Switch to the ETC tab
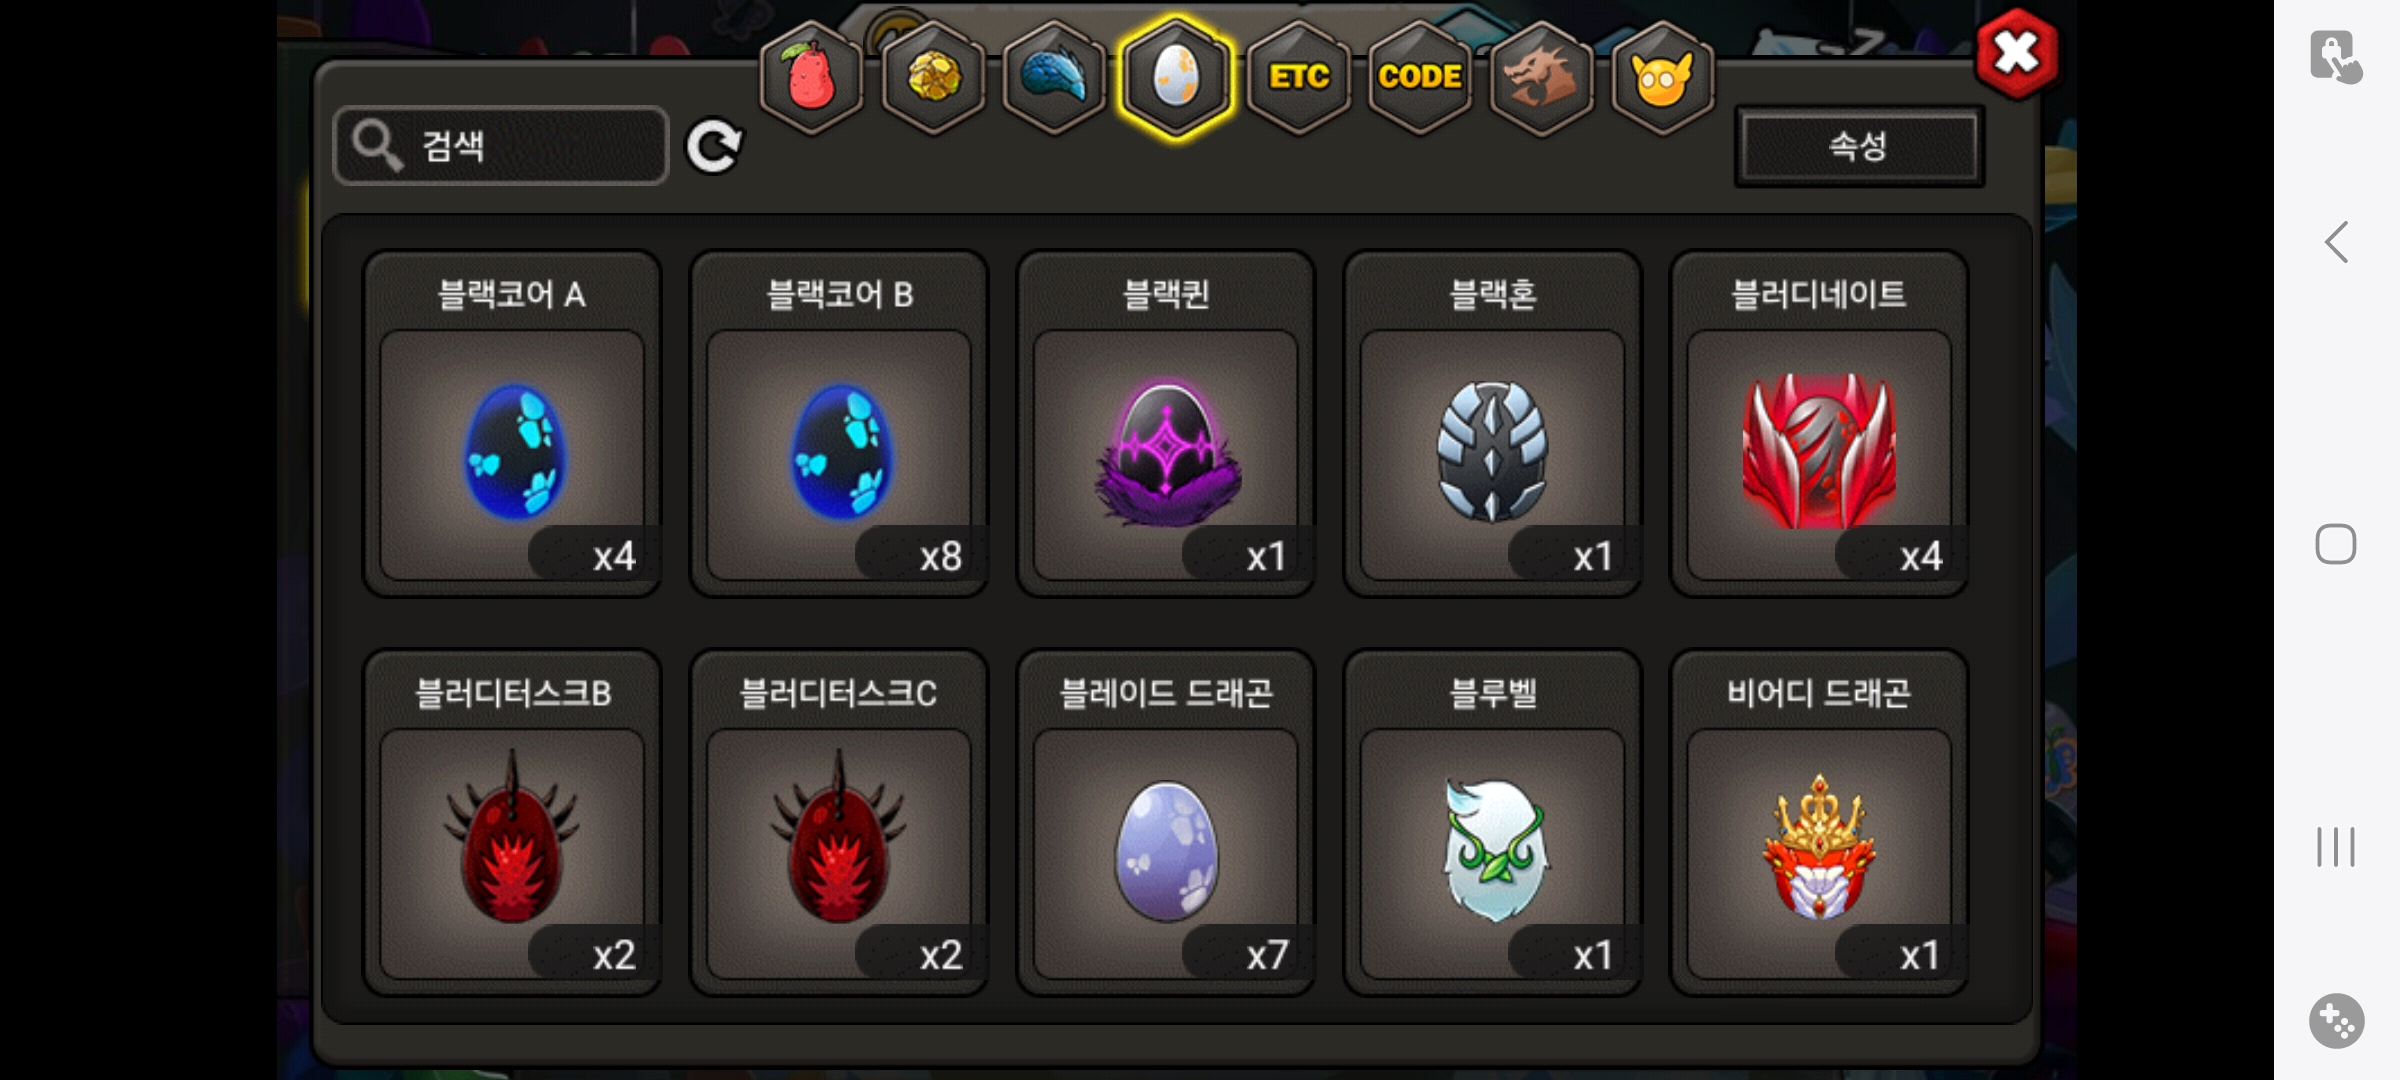Viewport: 2400px width, 1080px height. [1298, 77]
